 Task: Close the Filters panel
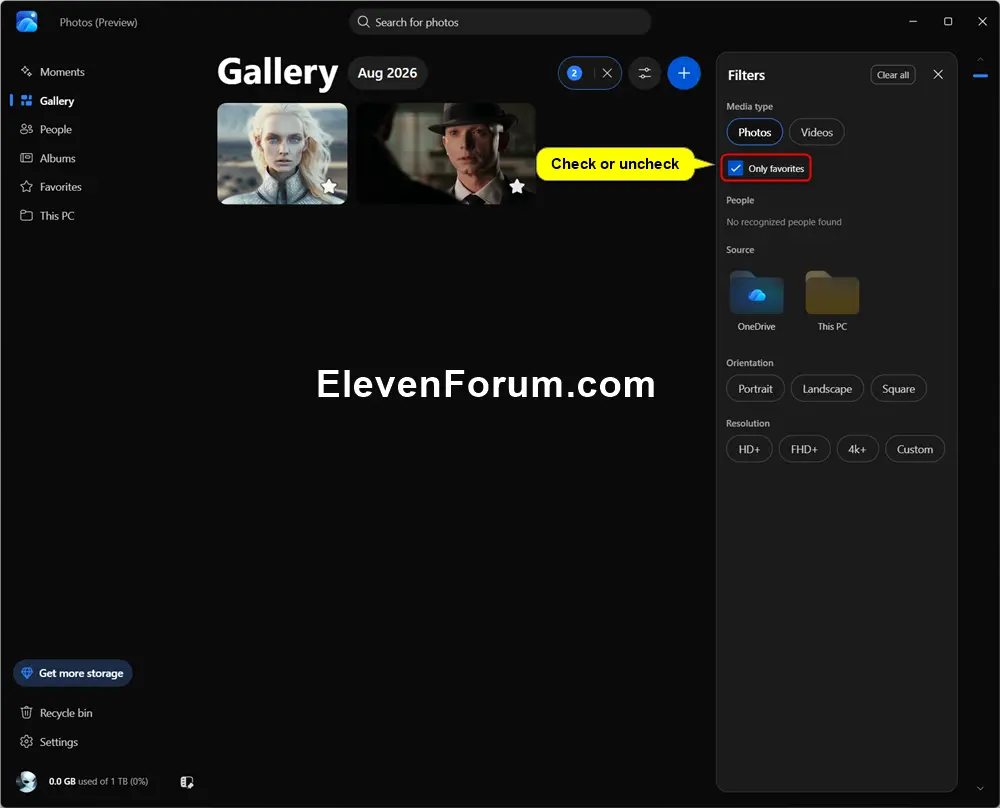938,75
